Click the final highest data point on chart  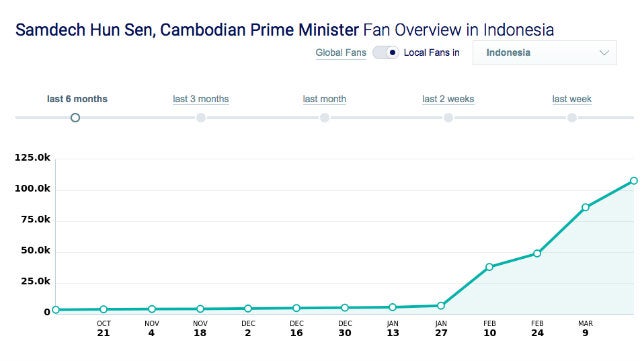point(634,180)
